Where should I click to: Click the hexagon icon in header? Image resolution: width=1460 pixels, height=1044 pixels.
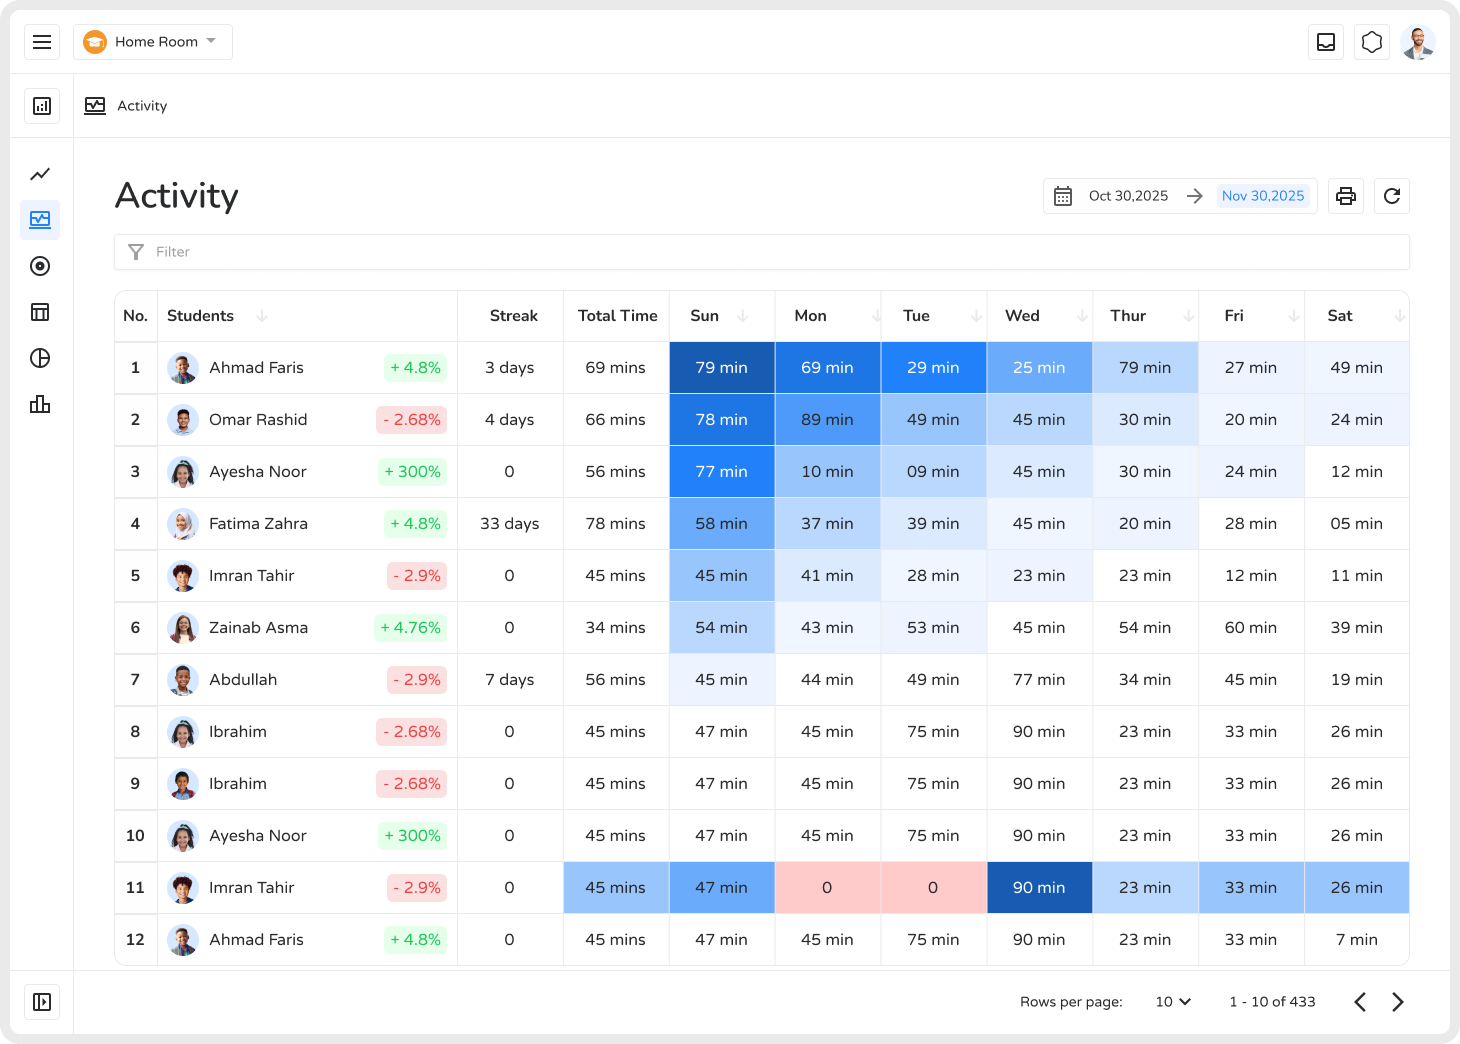click(x=1372, y=42)
